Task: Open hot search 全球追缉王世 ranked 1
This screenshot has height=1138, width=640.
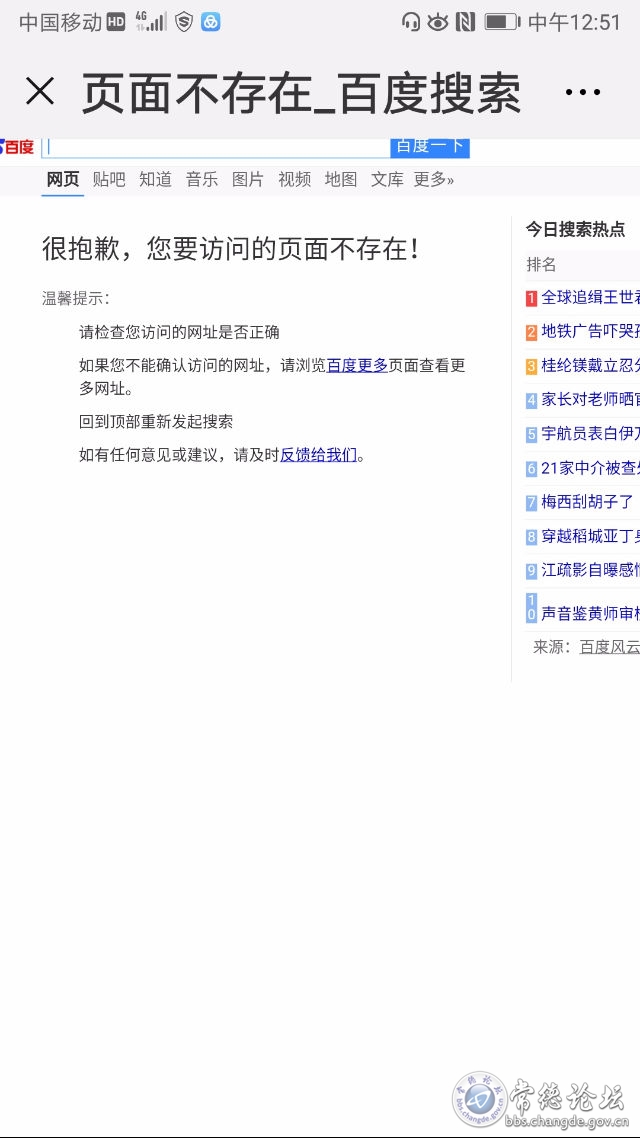Action: pos(591,297)
